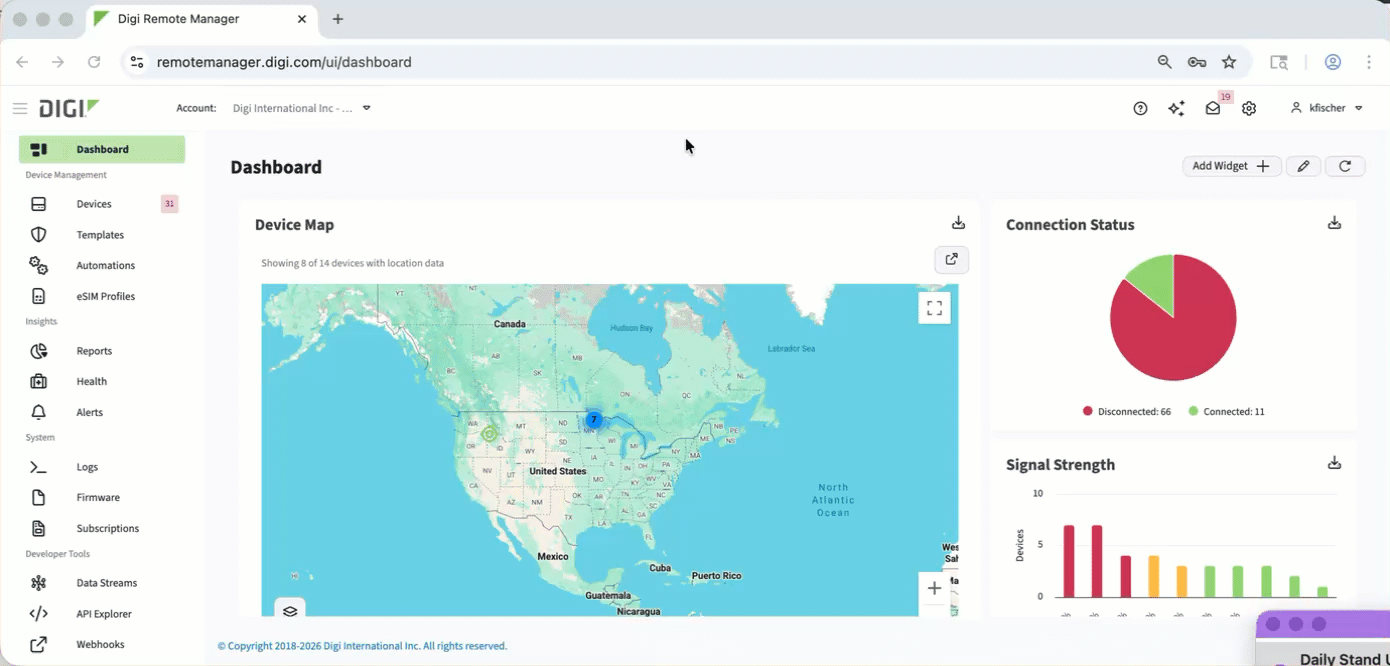Open the notifications inbox icon
Viewport: 1390px width, 666px height.
1213,108
